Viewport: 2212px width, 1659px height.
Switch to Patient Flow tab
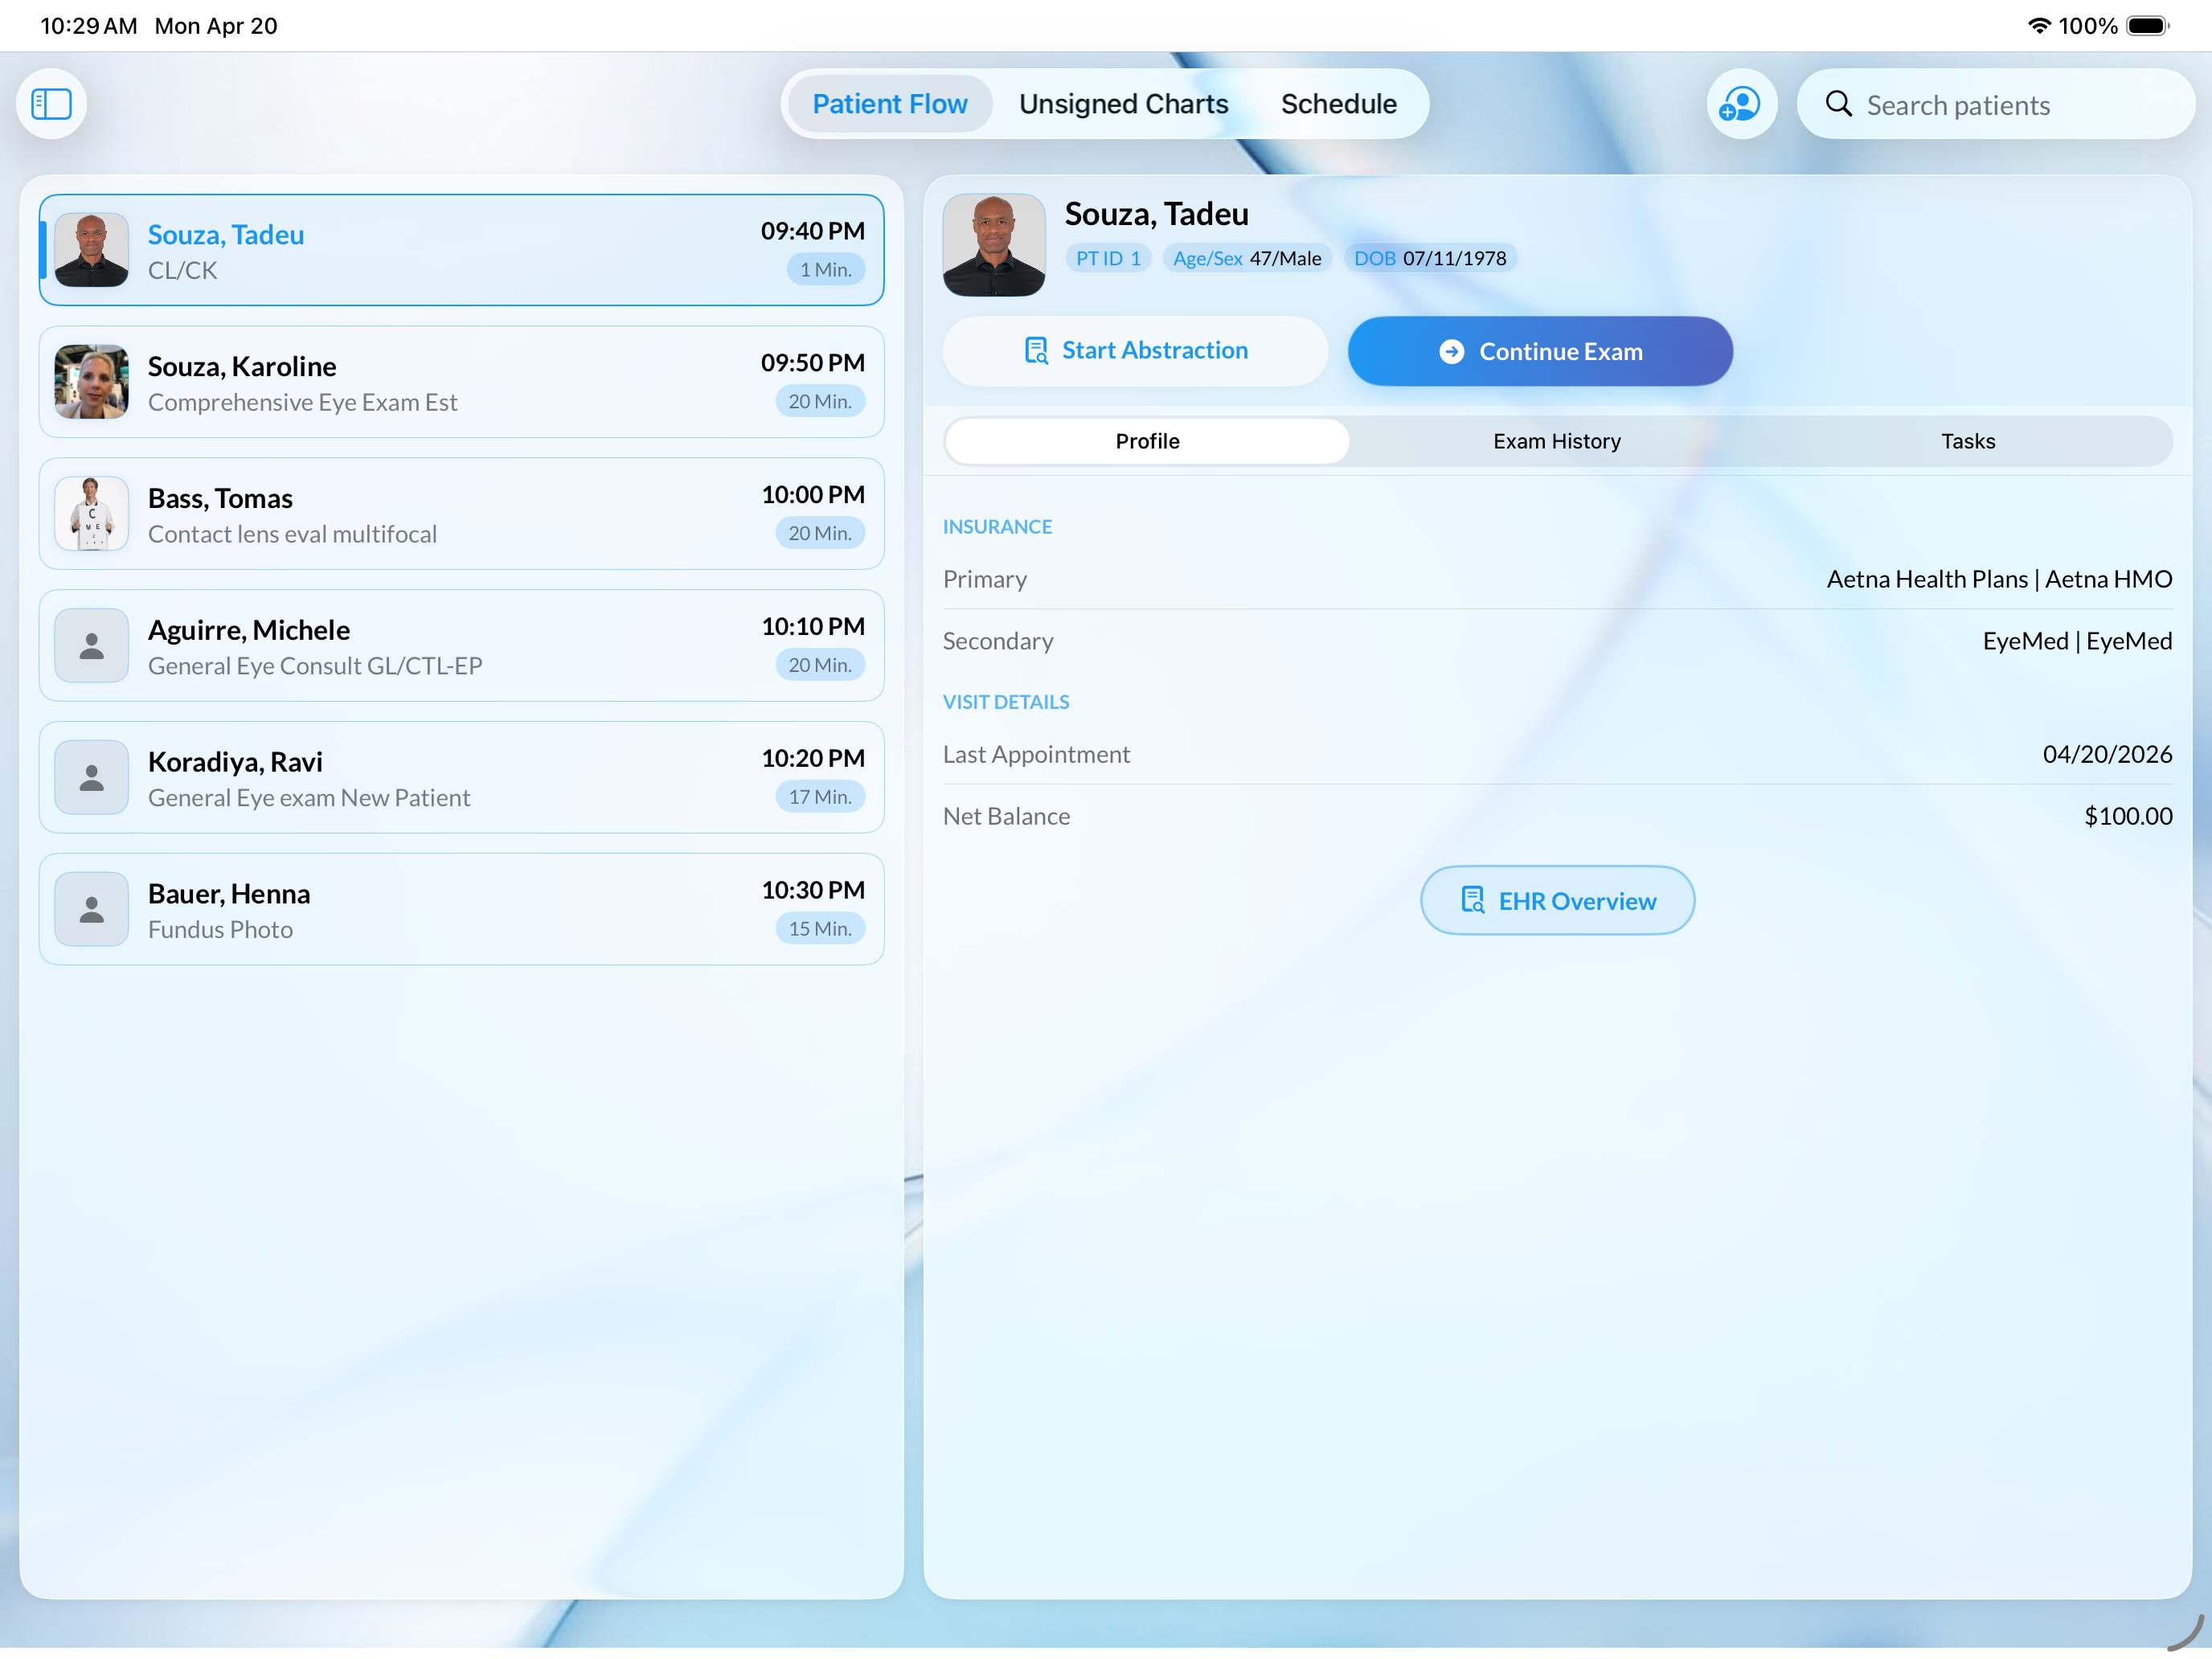coord(889,104)
